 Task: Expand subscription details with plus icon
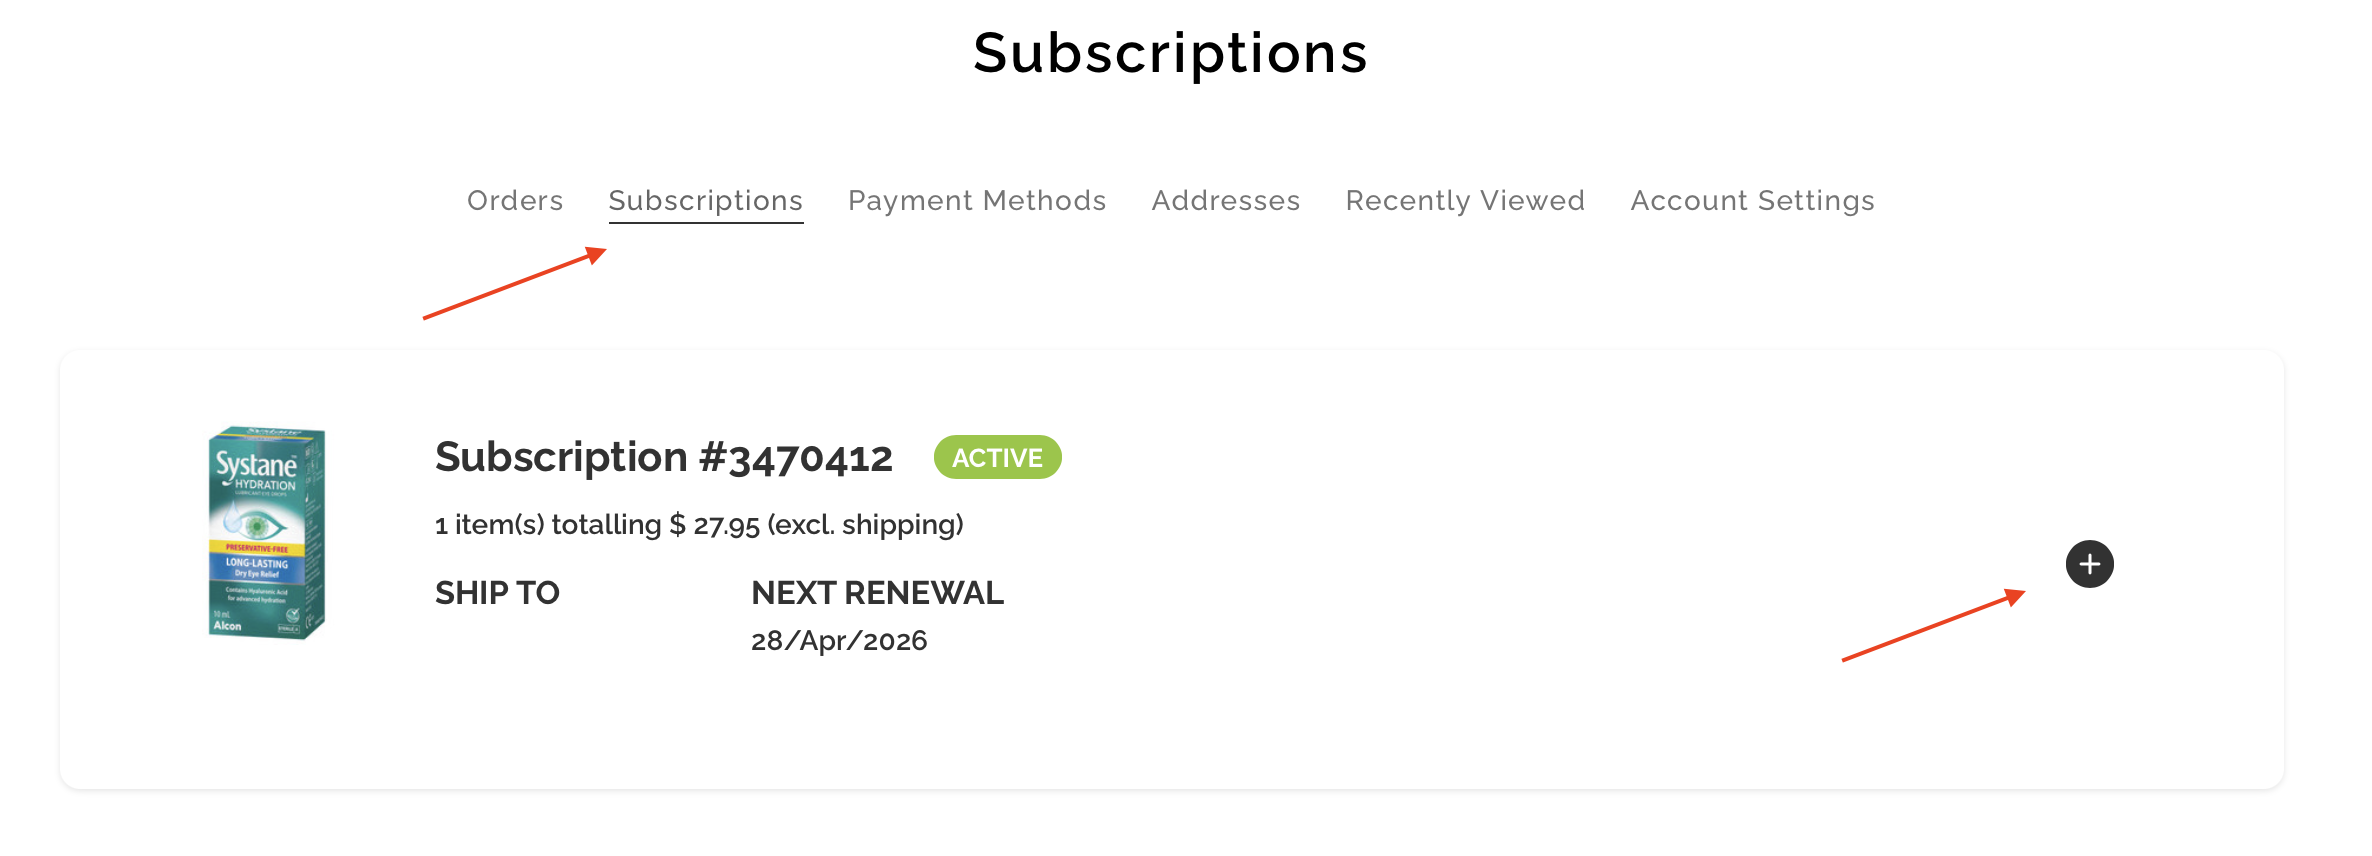pos(2089,564)
